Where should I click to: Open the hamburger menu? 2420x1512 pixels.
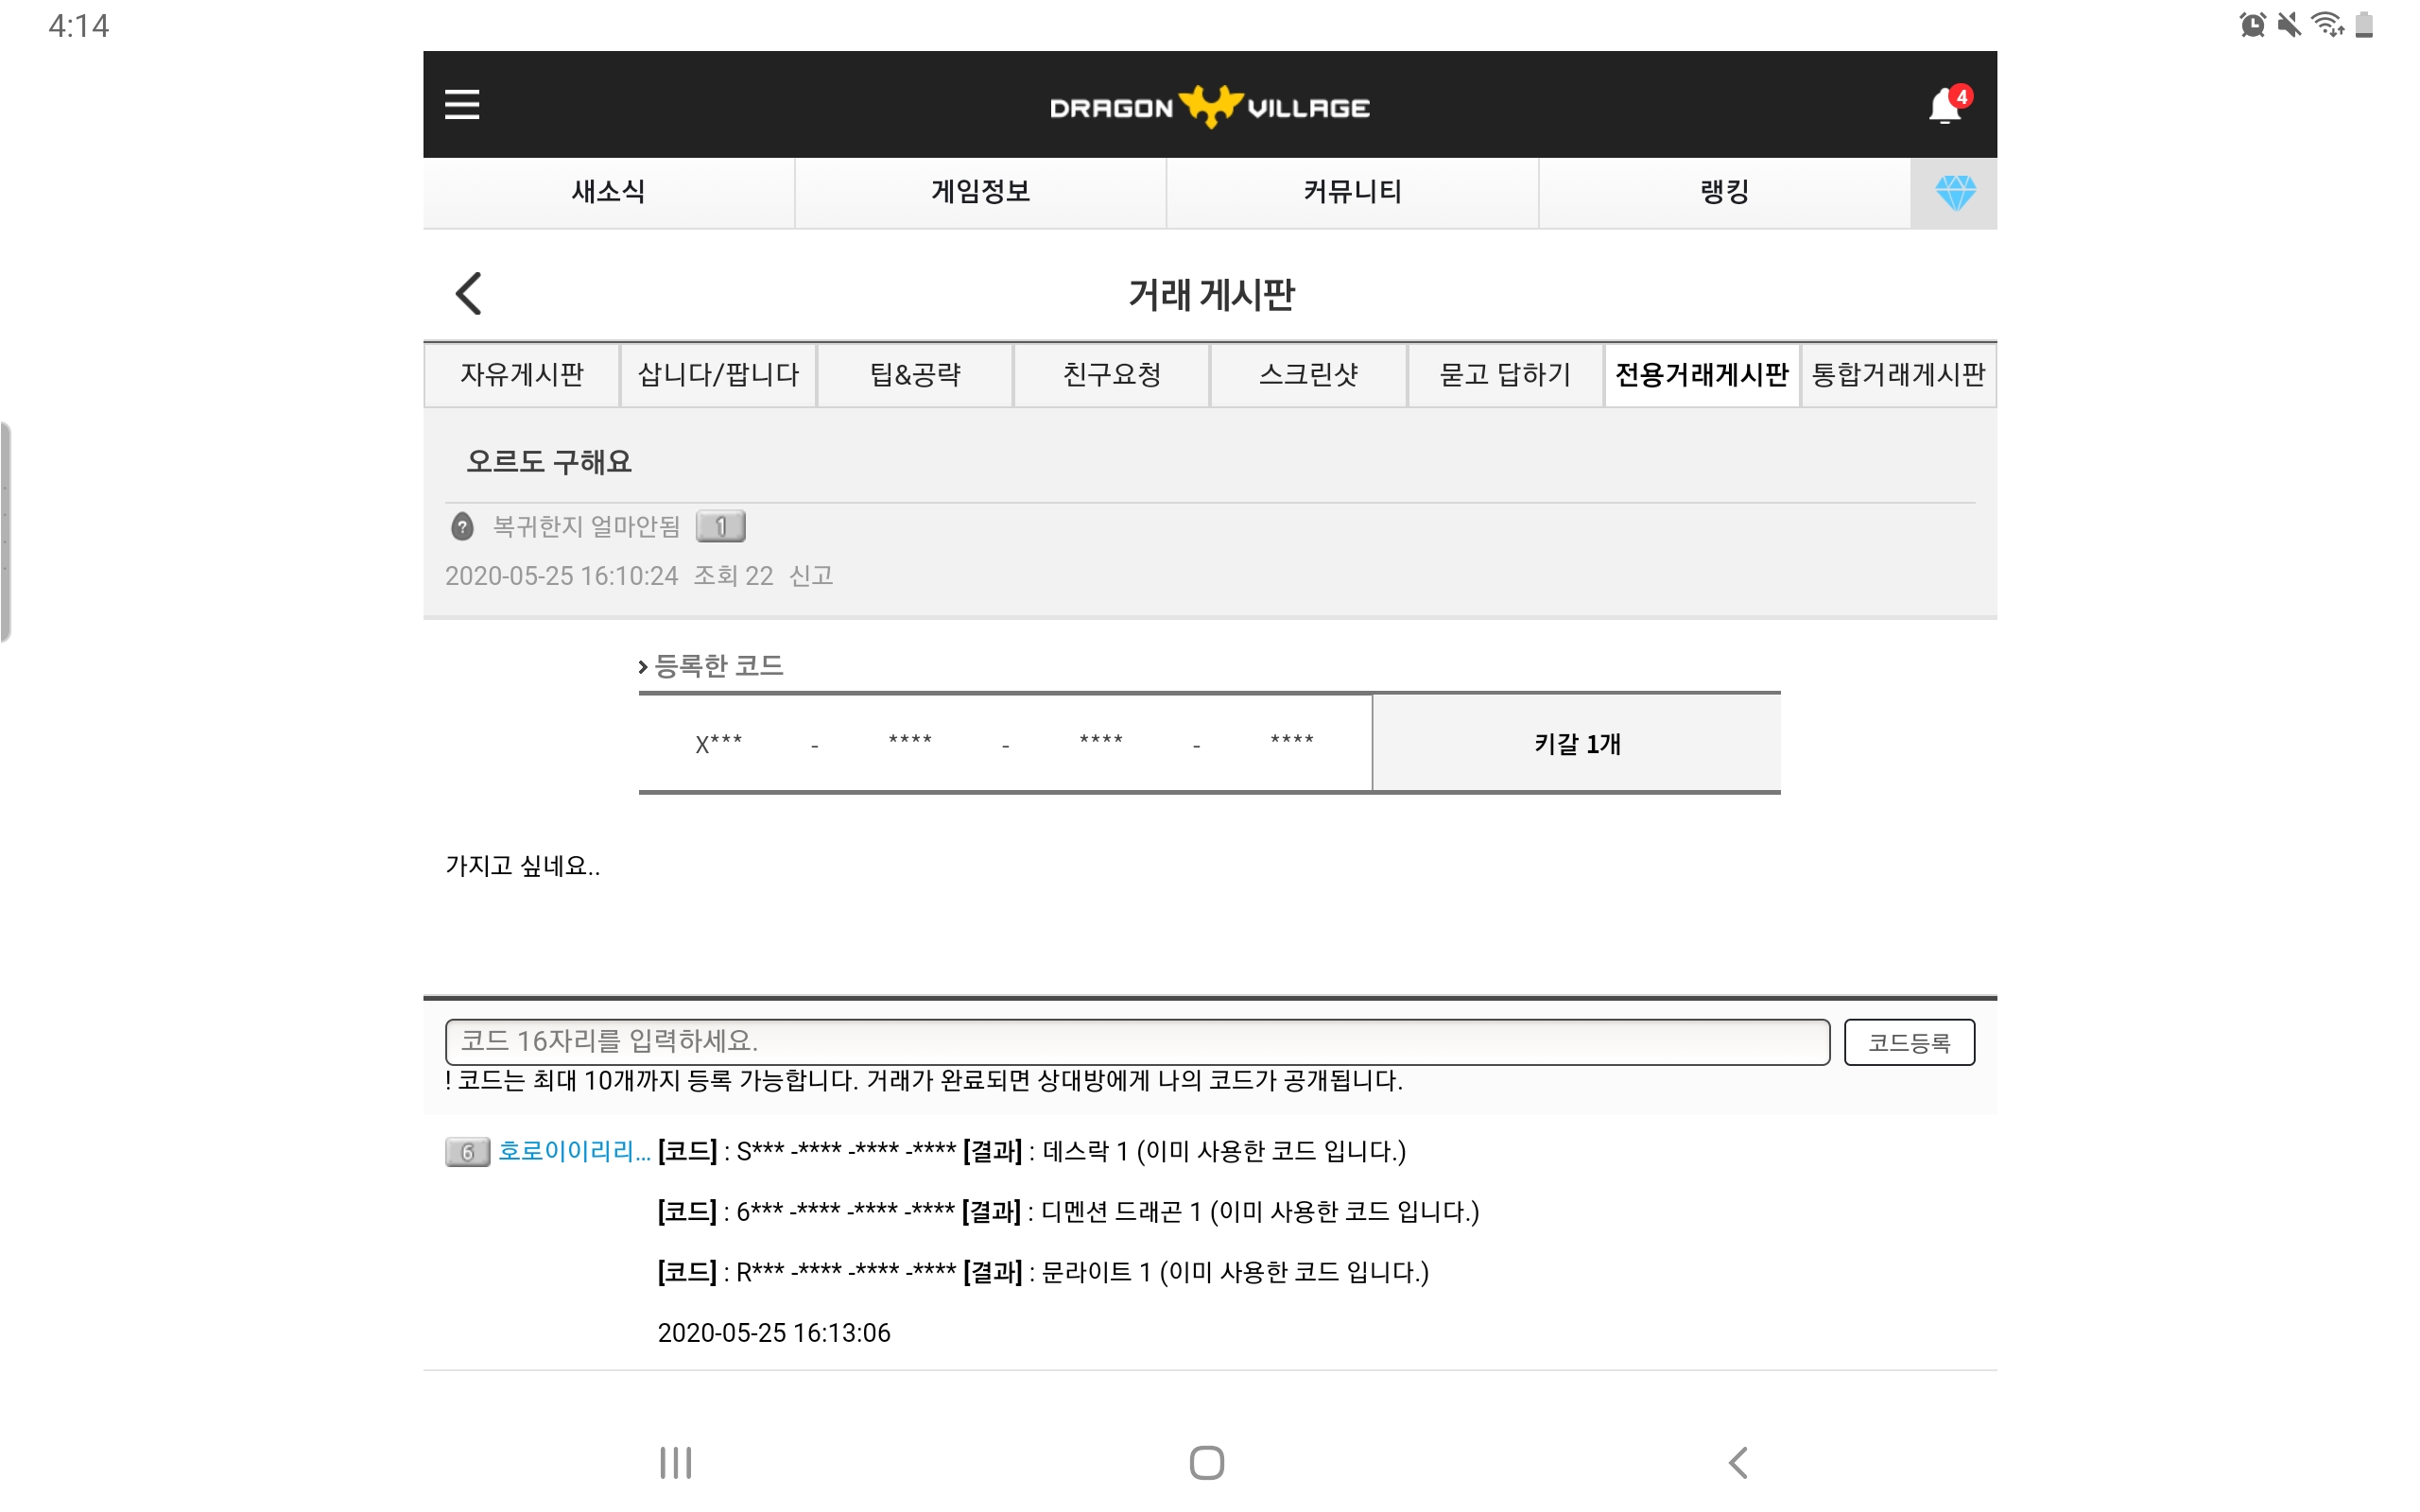tap(462, 105)
